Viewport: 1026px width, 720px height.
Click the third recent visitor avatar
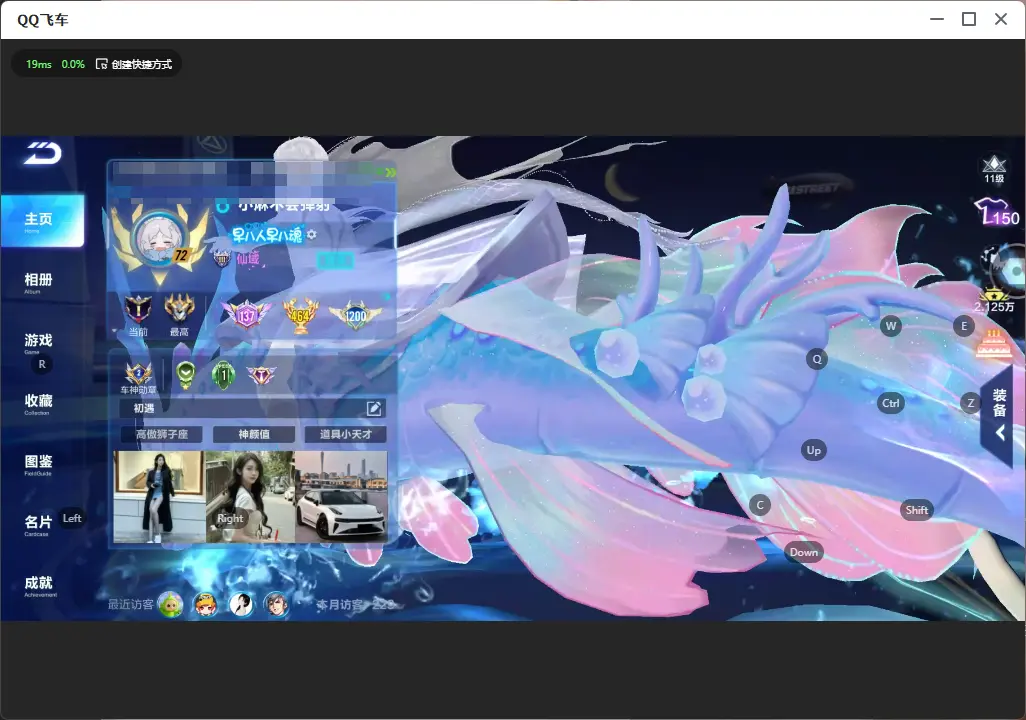click(x=241, y=604)
